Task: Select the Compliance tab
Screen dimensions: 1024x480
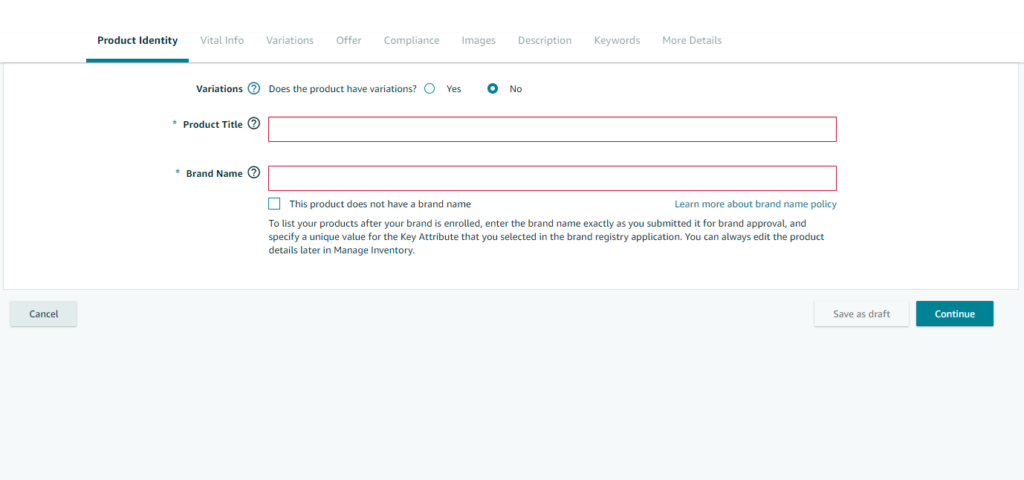Action: click(x=411, y=41)
